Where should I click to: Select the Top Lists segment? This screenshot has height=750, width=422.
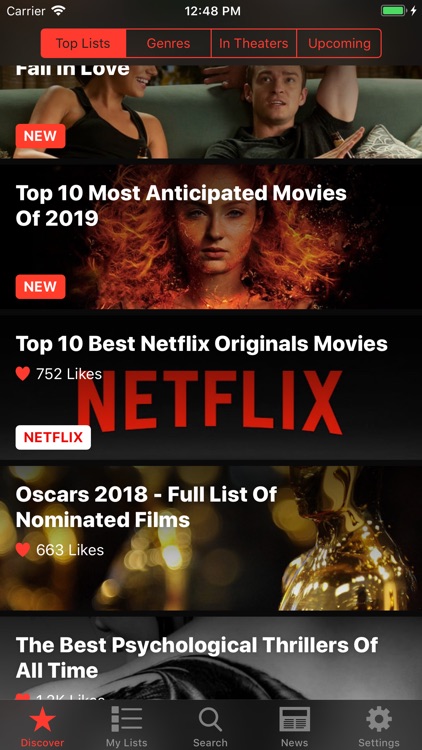point(83,44)
